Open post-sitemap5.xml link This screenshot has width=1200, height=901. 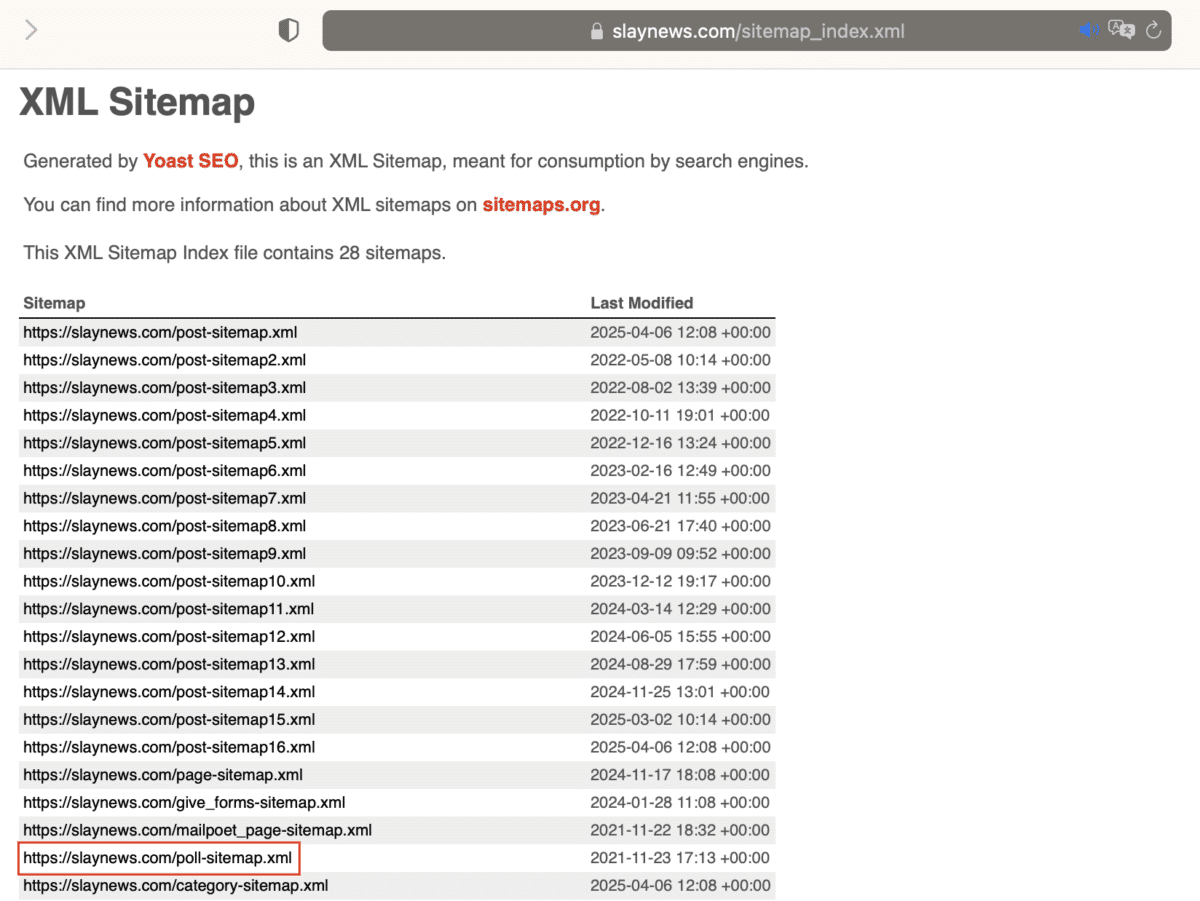point(165,443)
